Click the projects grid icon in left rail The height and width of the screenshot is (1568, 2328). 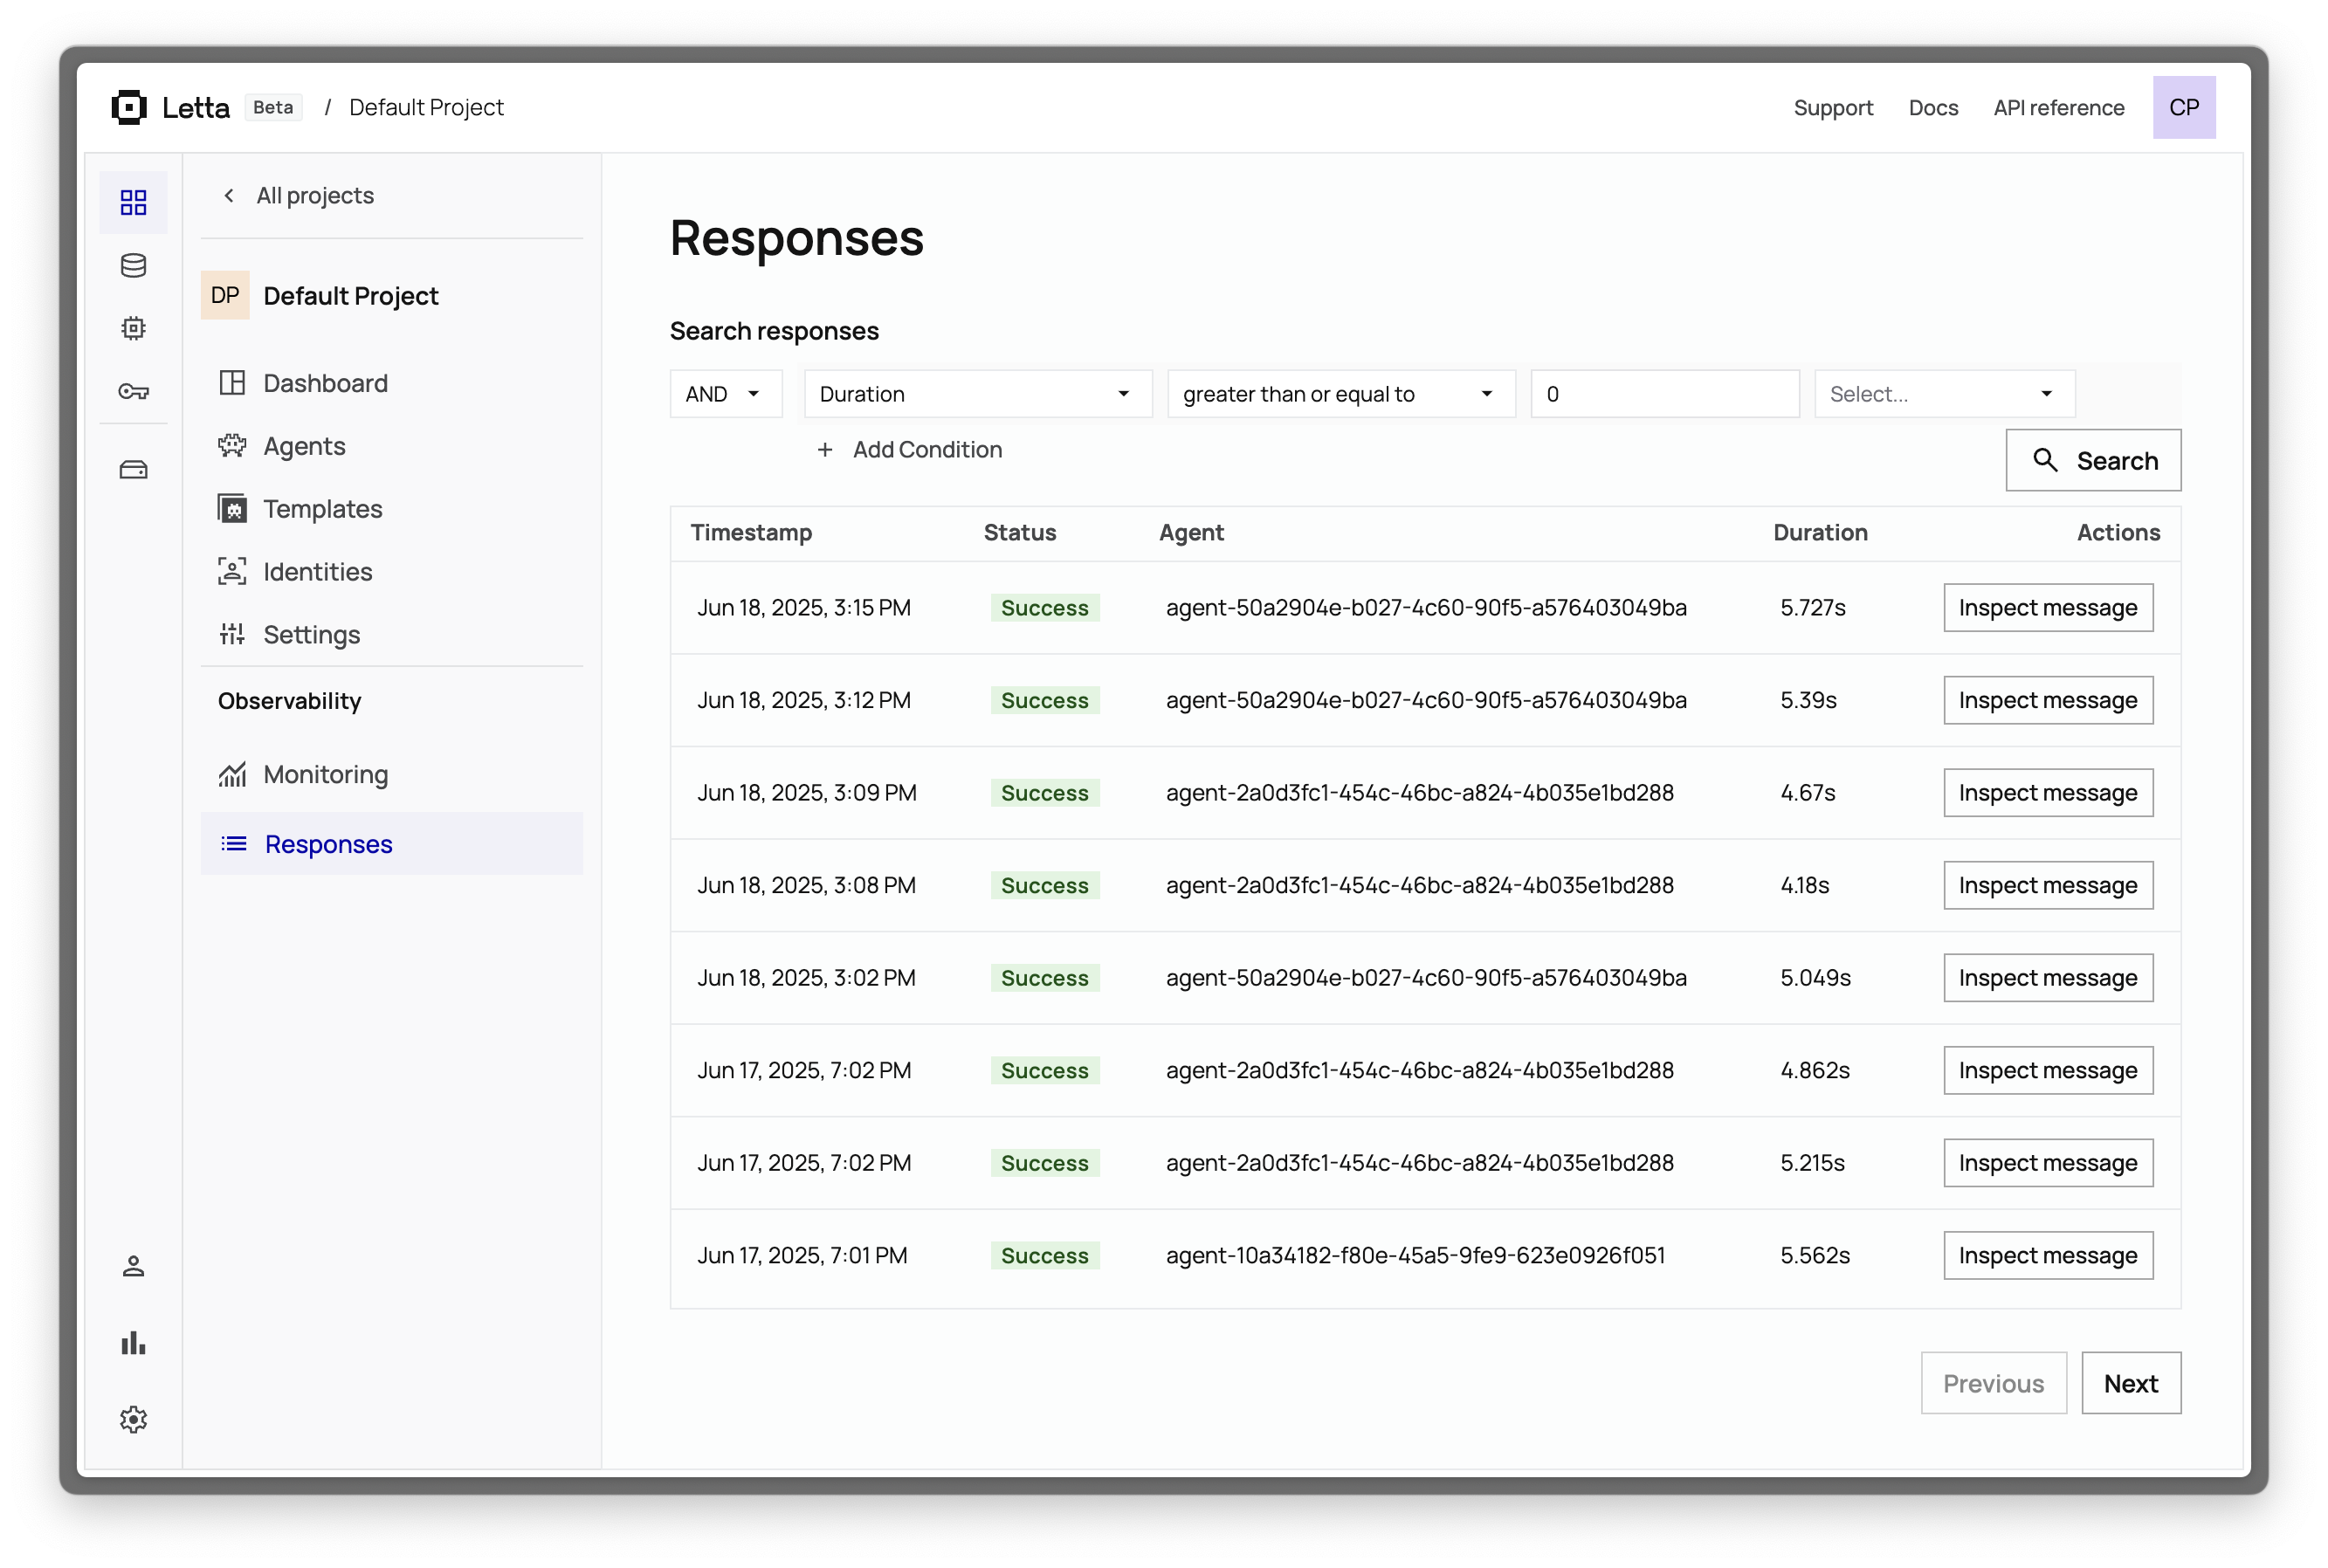[x=133, y=203]
